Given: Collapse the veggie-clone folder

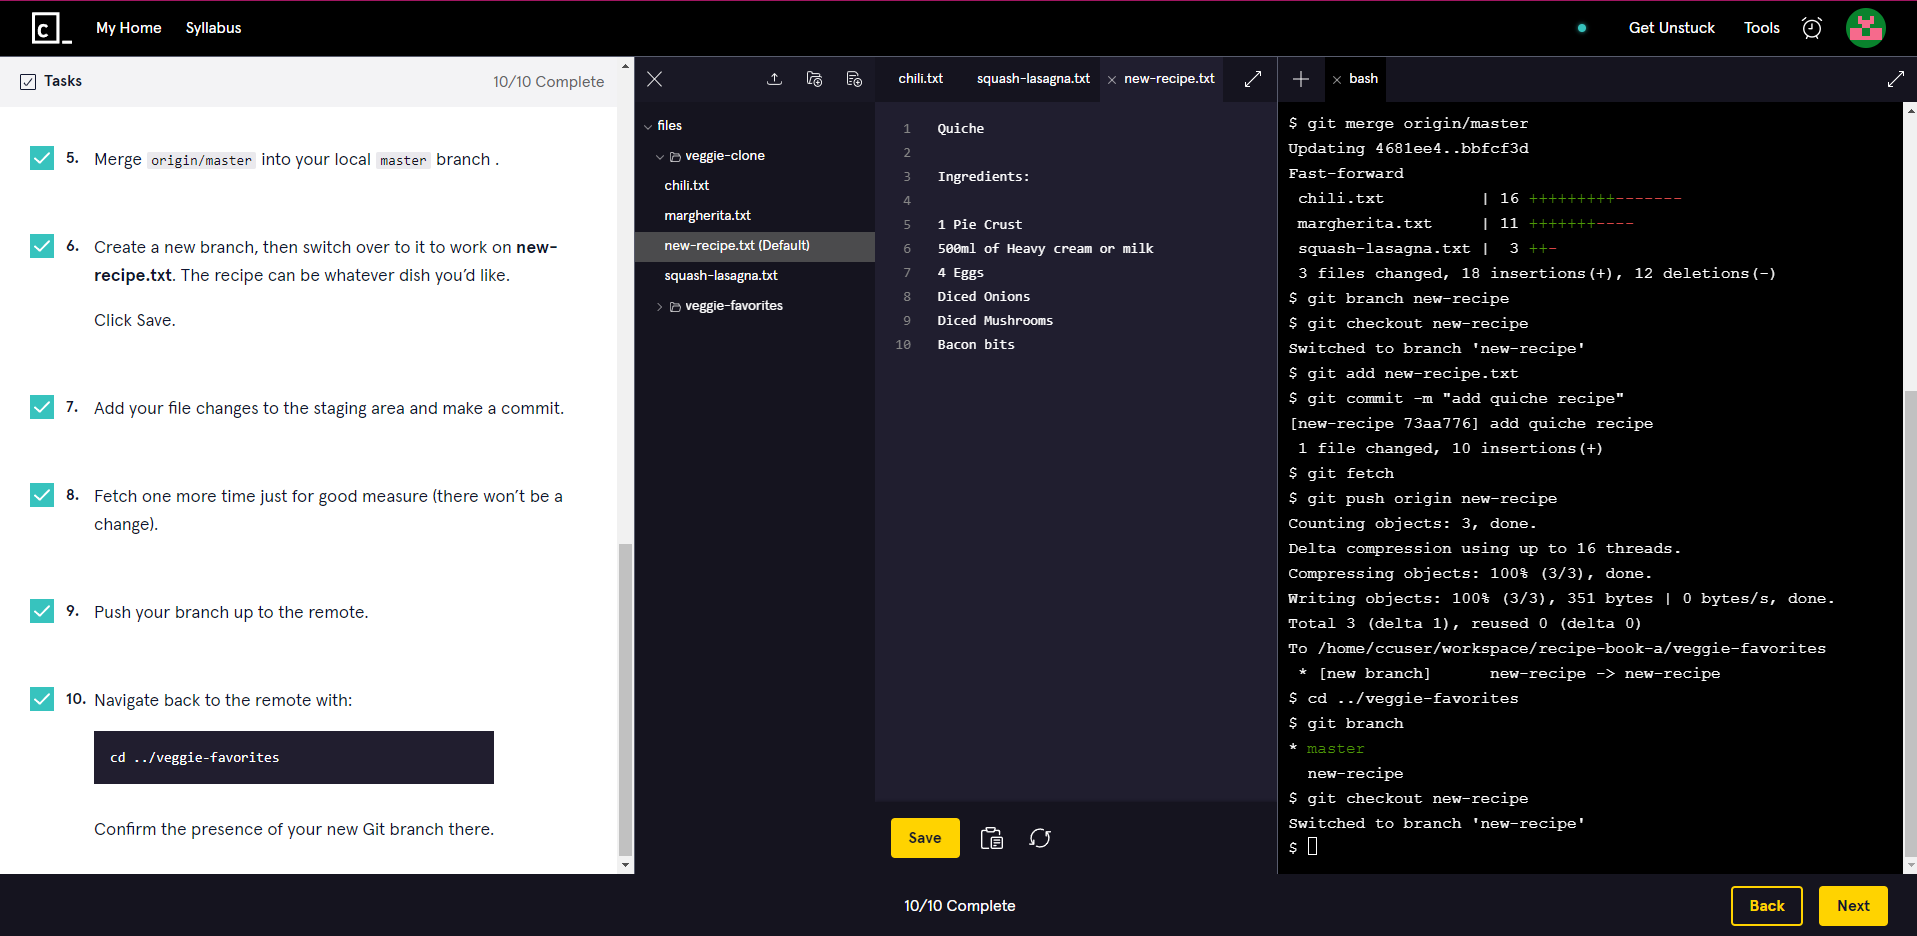Looking at the screenshot, I should coord(660,156).
